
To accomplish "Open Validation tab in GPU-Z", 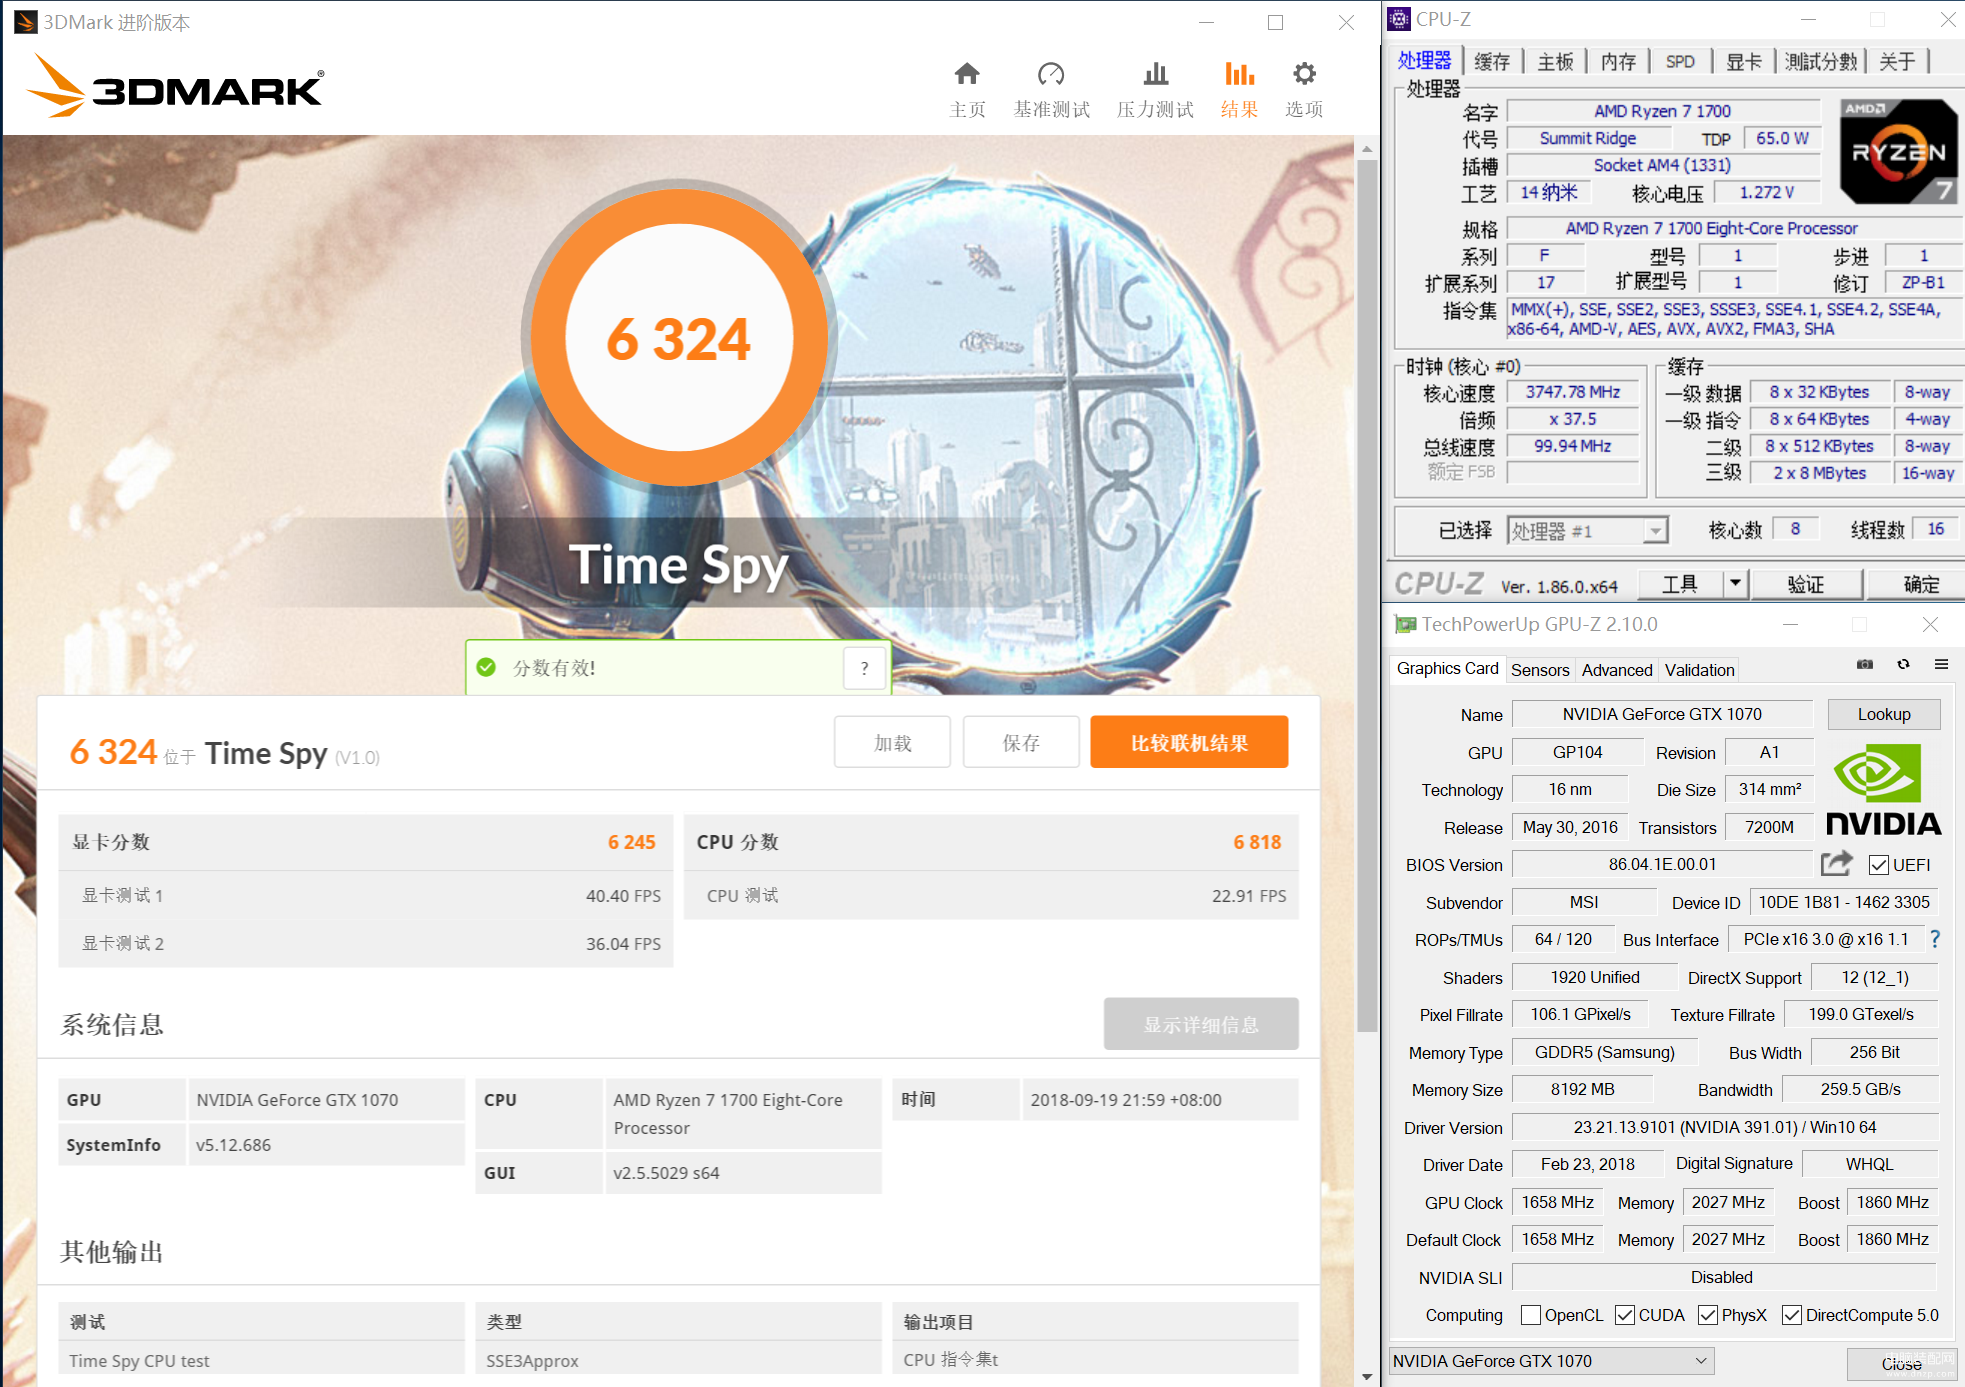I will click(1699, 670).
